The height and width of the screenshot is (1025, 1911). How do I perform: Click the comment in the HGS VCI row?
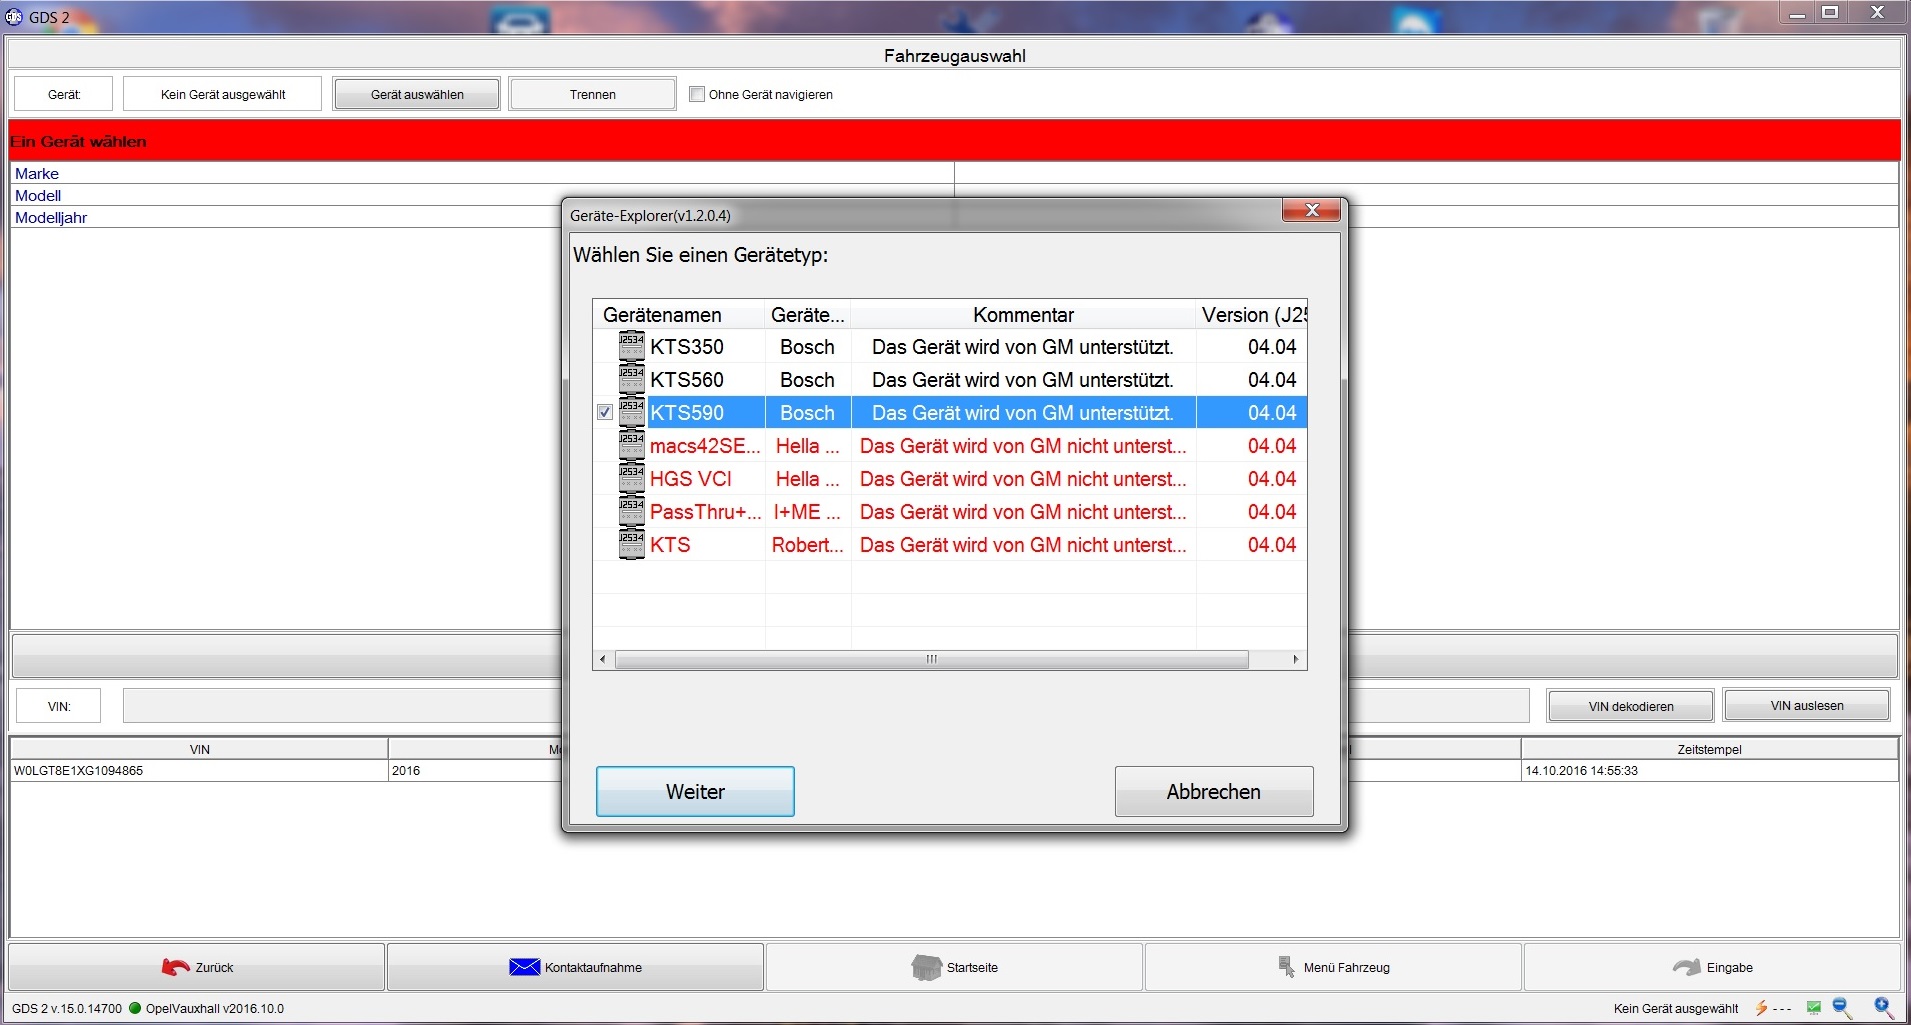(x=1023, y=479)
